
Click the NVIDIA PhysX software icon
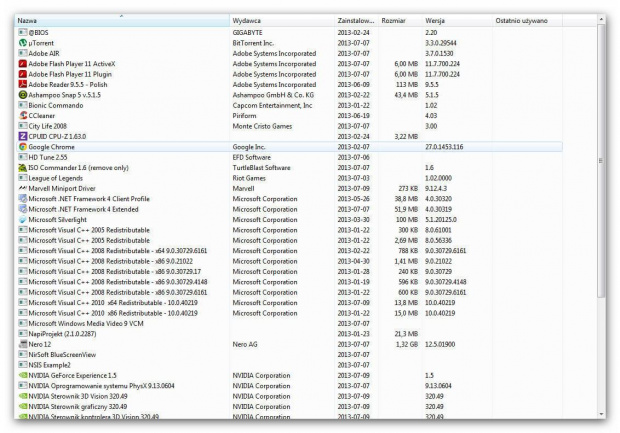tap(23, 386)
